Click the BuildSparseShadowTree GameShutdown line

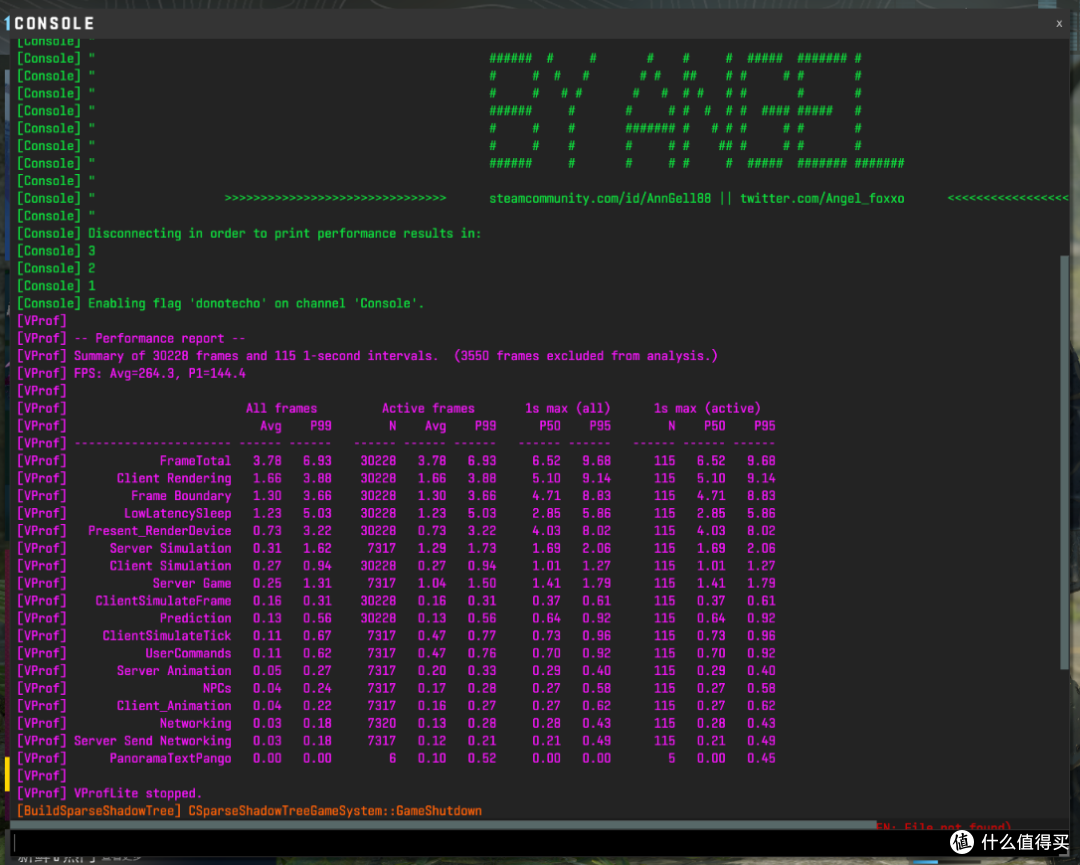(249, 811)
